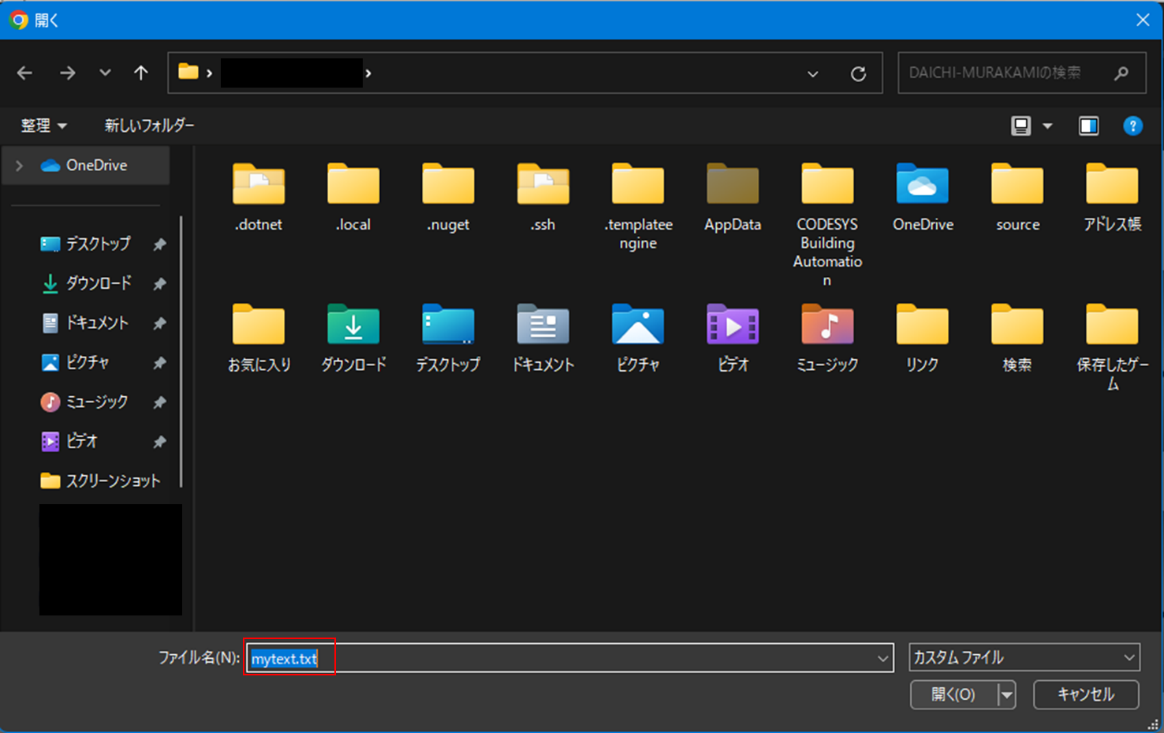Screen dimensions: 1164x733
Task: Select the .local folder icon
Action: [x=353, y=183]
